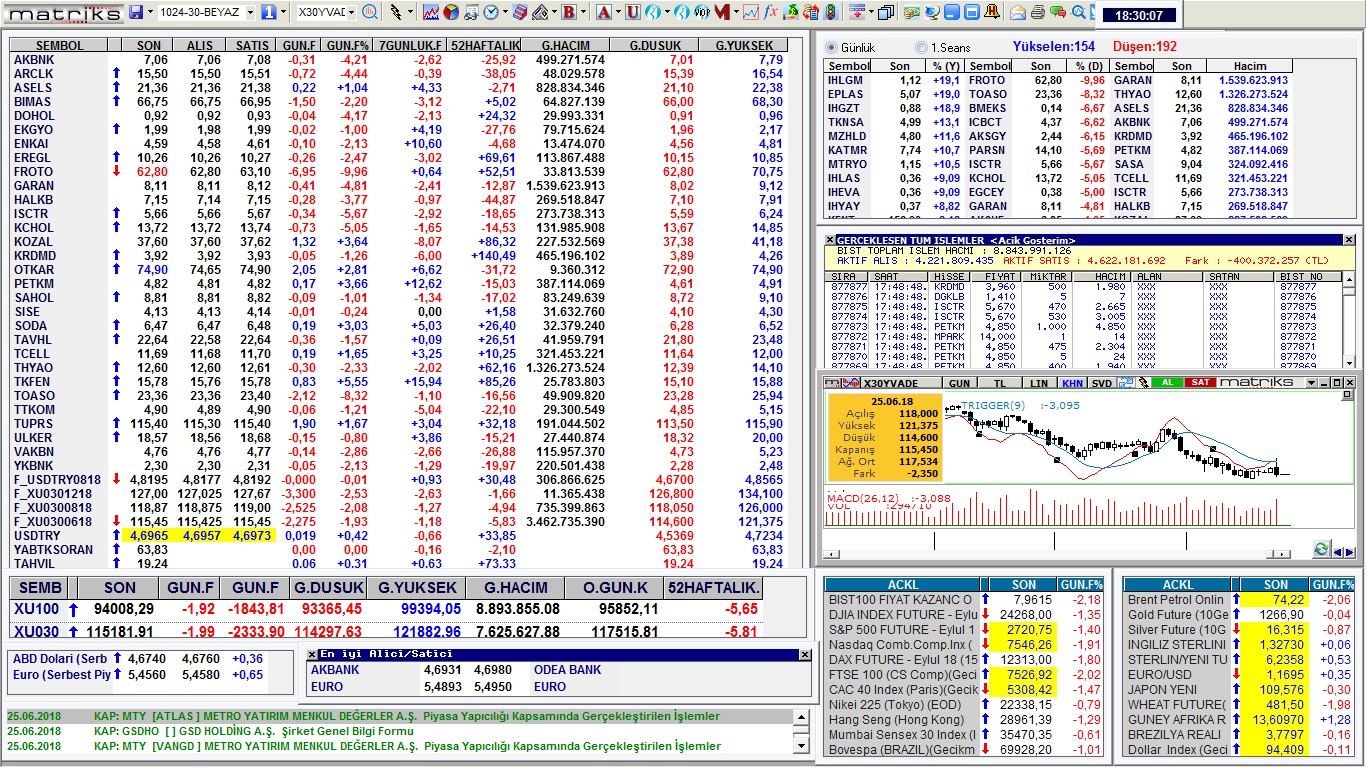The image size is (1366, 768).
Task: Click the printer icon in the toolbar
Action: [1037, 12]
